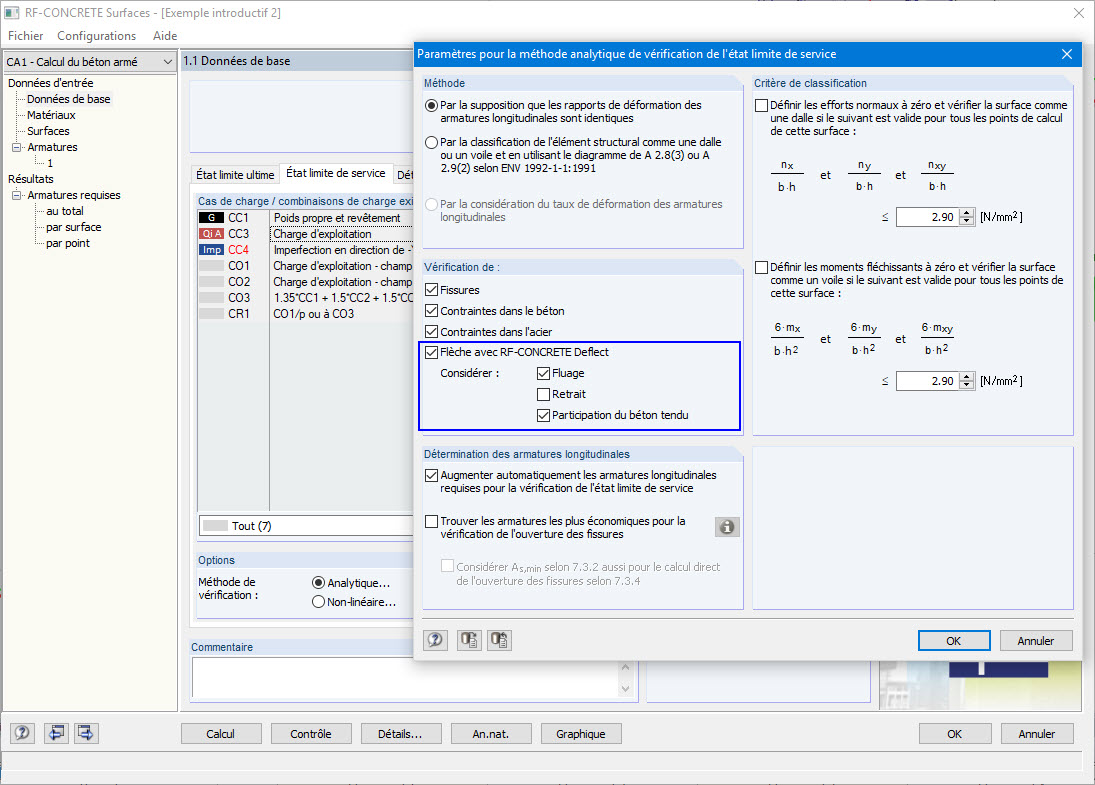The image size is (1095, 785).
Task: Click the help icon in the dialog footer
Action: click(x=435, y=640)
